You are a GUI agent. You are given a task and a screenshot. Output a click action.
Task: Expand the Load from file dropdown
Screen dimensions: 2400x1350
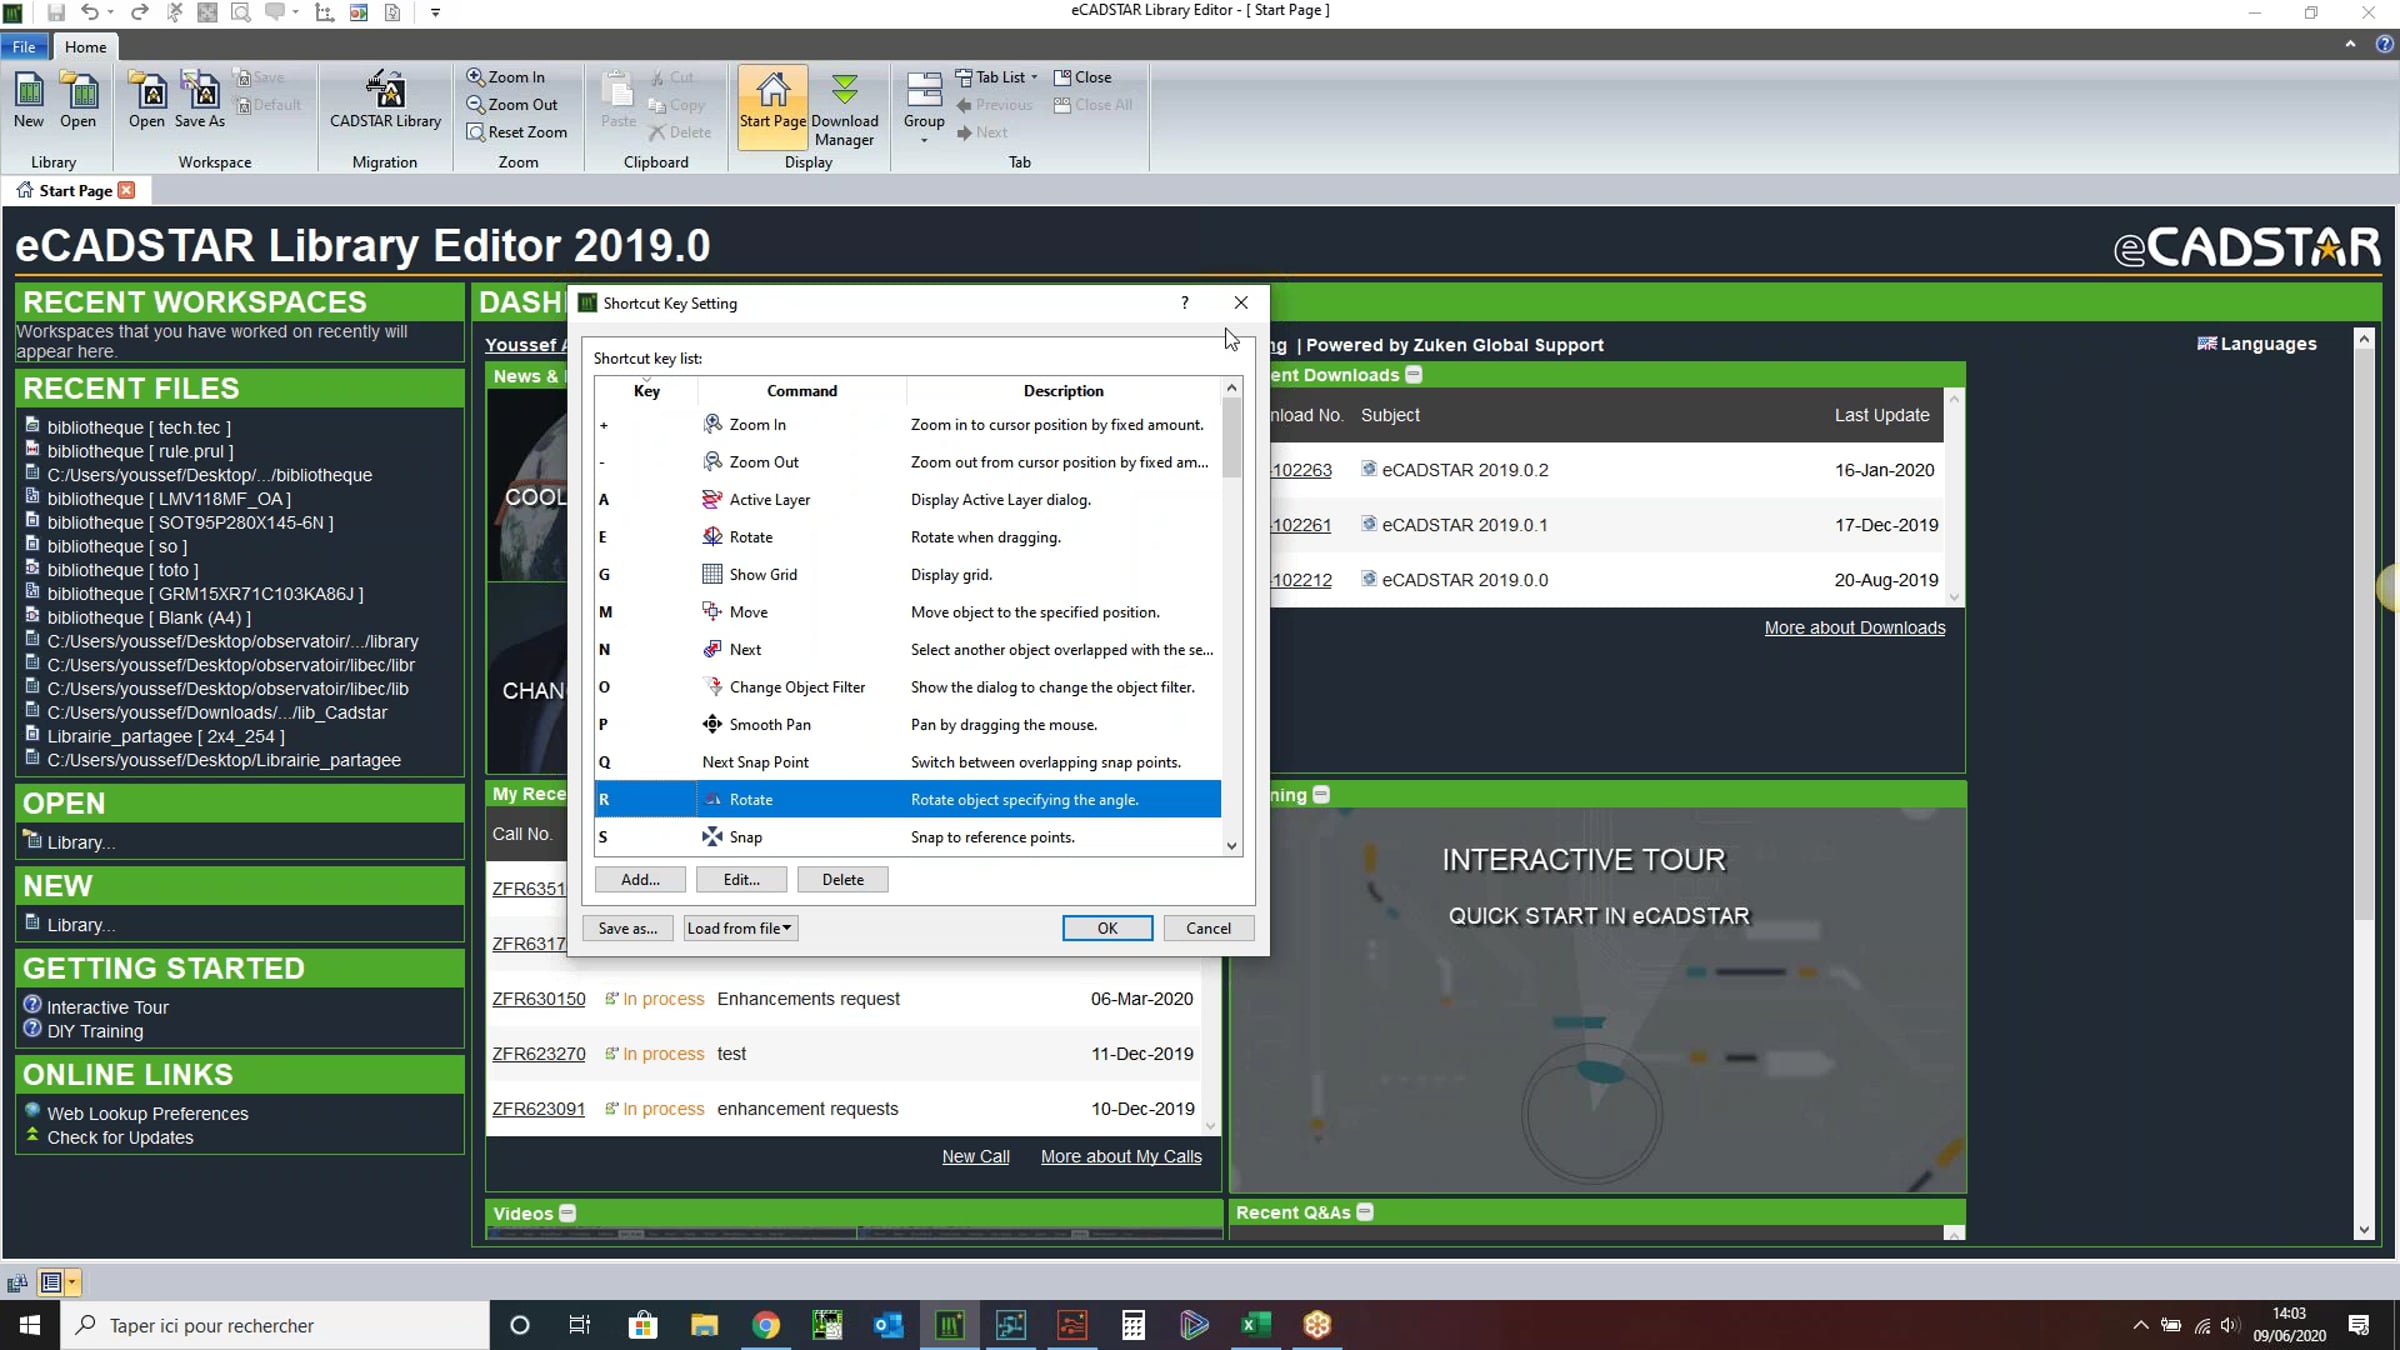tap(740, 928)
